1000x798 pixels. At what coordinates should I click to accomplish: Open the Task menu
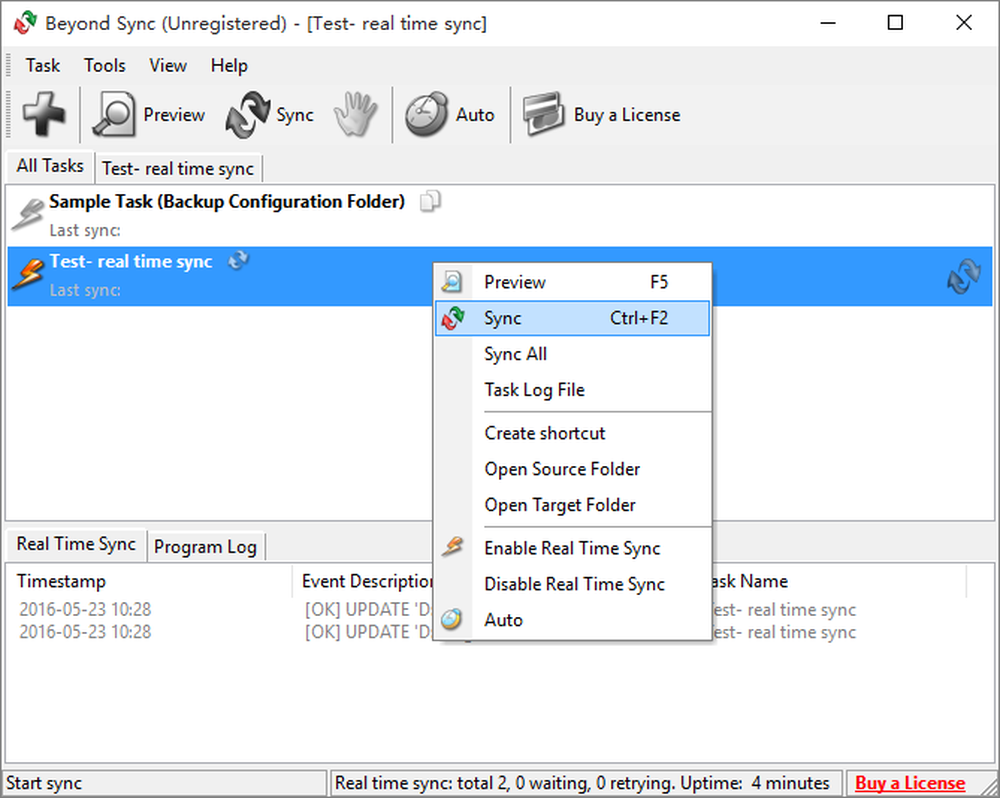[x=42, y=65]
